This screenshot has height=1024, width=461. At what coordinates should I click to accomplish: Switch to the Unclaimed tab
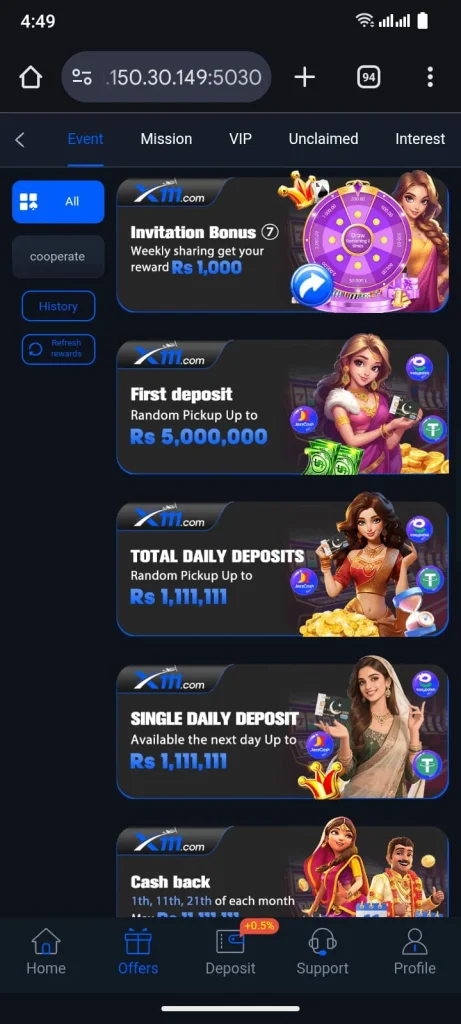[323, 139]
